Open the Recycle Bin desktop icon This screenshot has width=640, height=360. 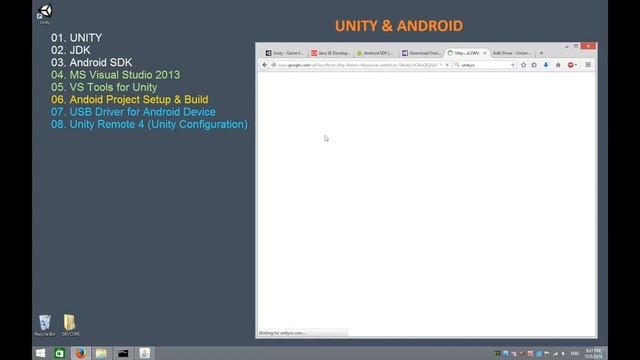44,325
